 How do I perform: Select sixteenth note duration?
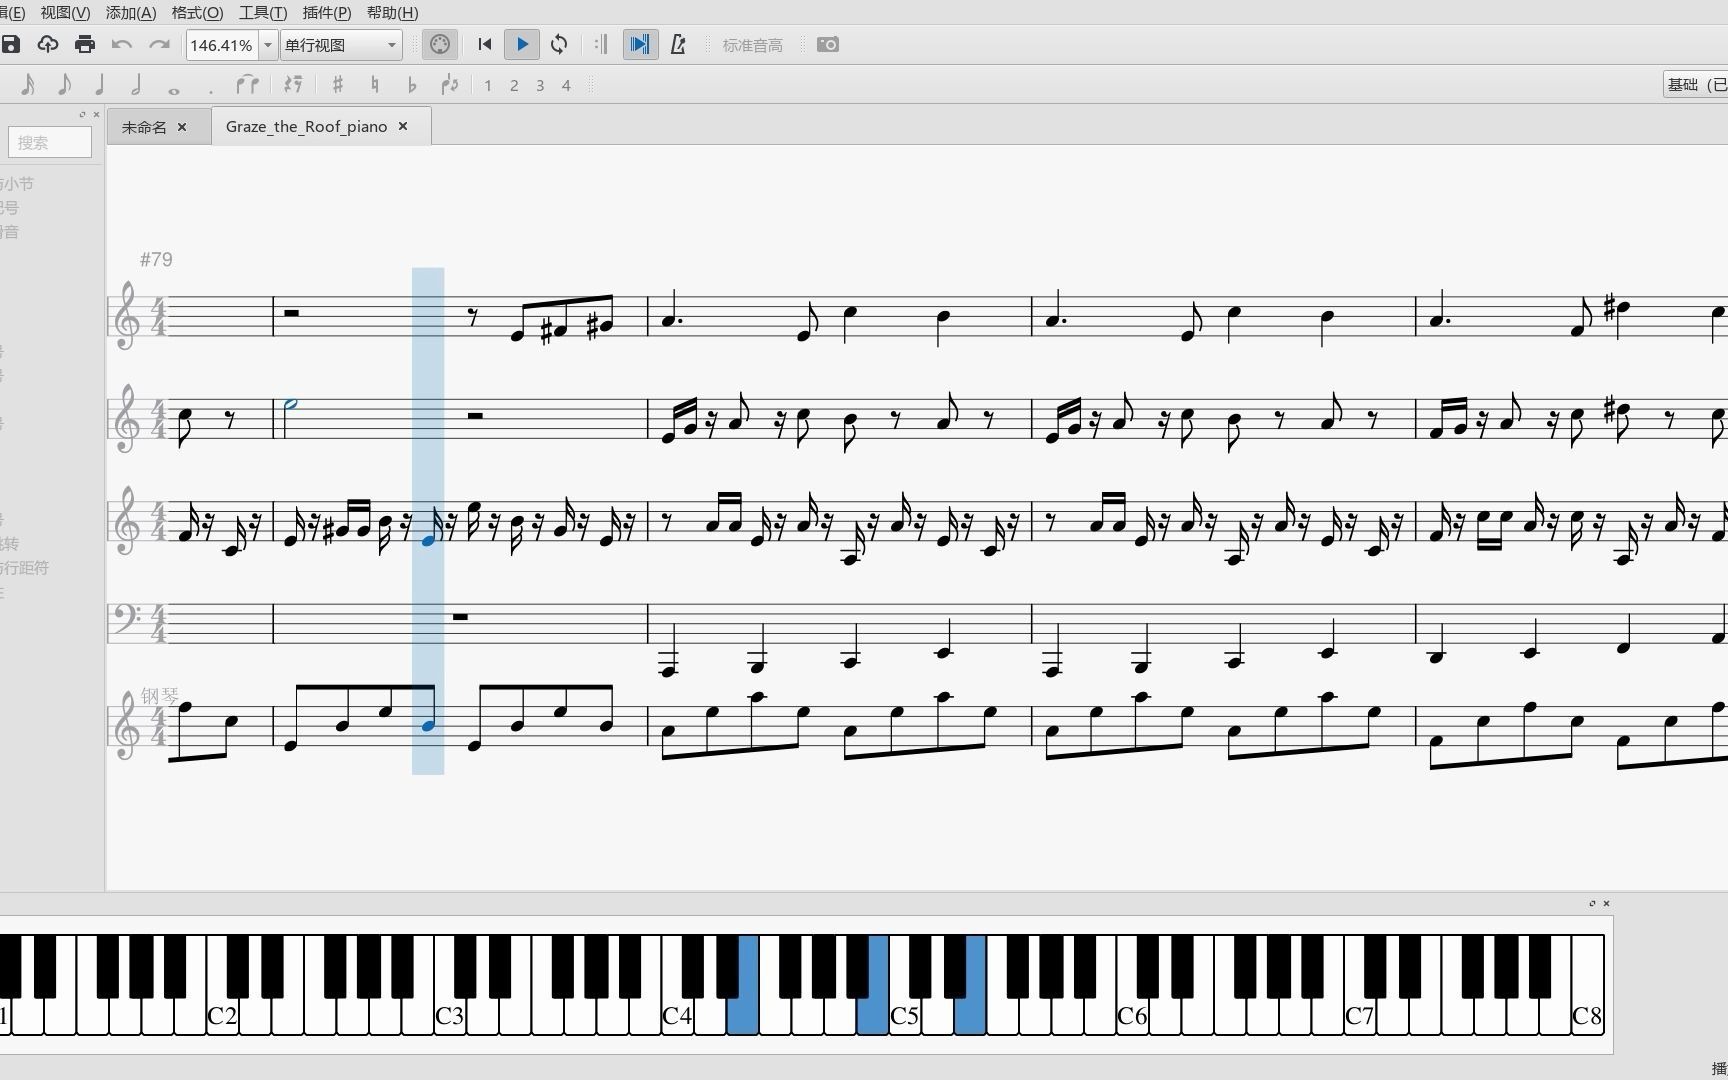[x=28, y=85]
